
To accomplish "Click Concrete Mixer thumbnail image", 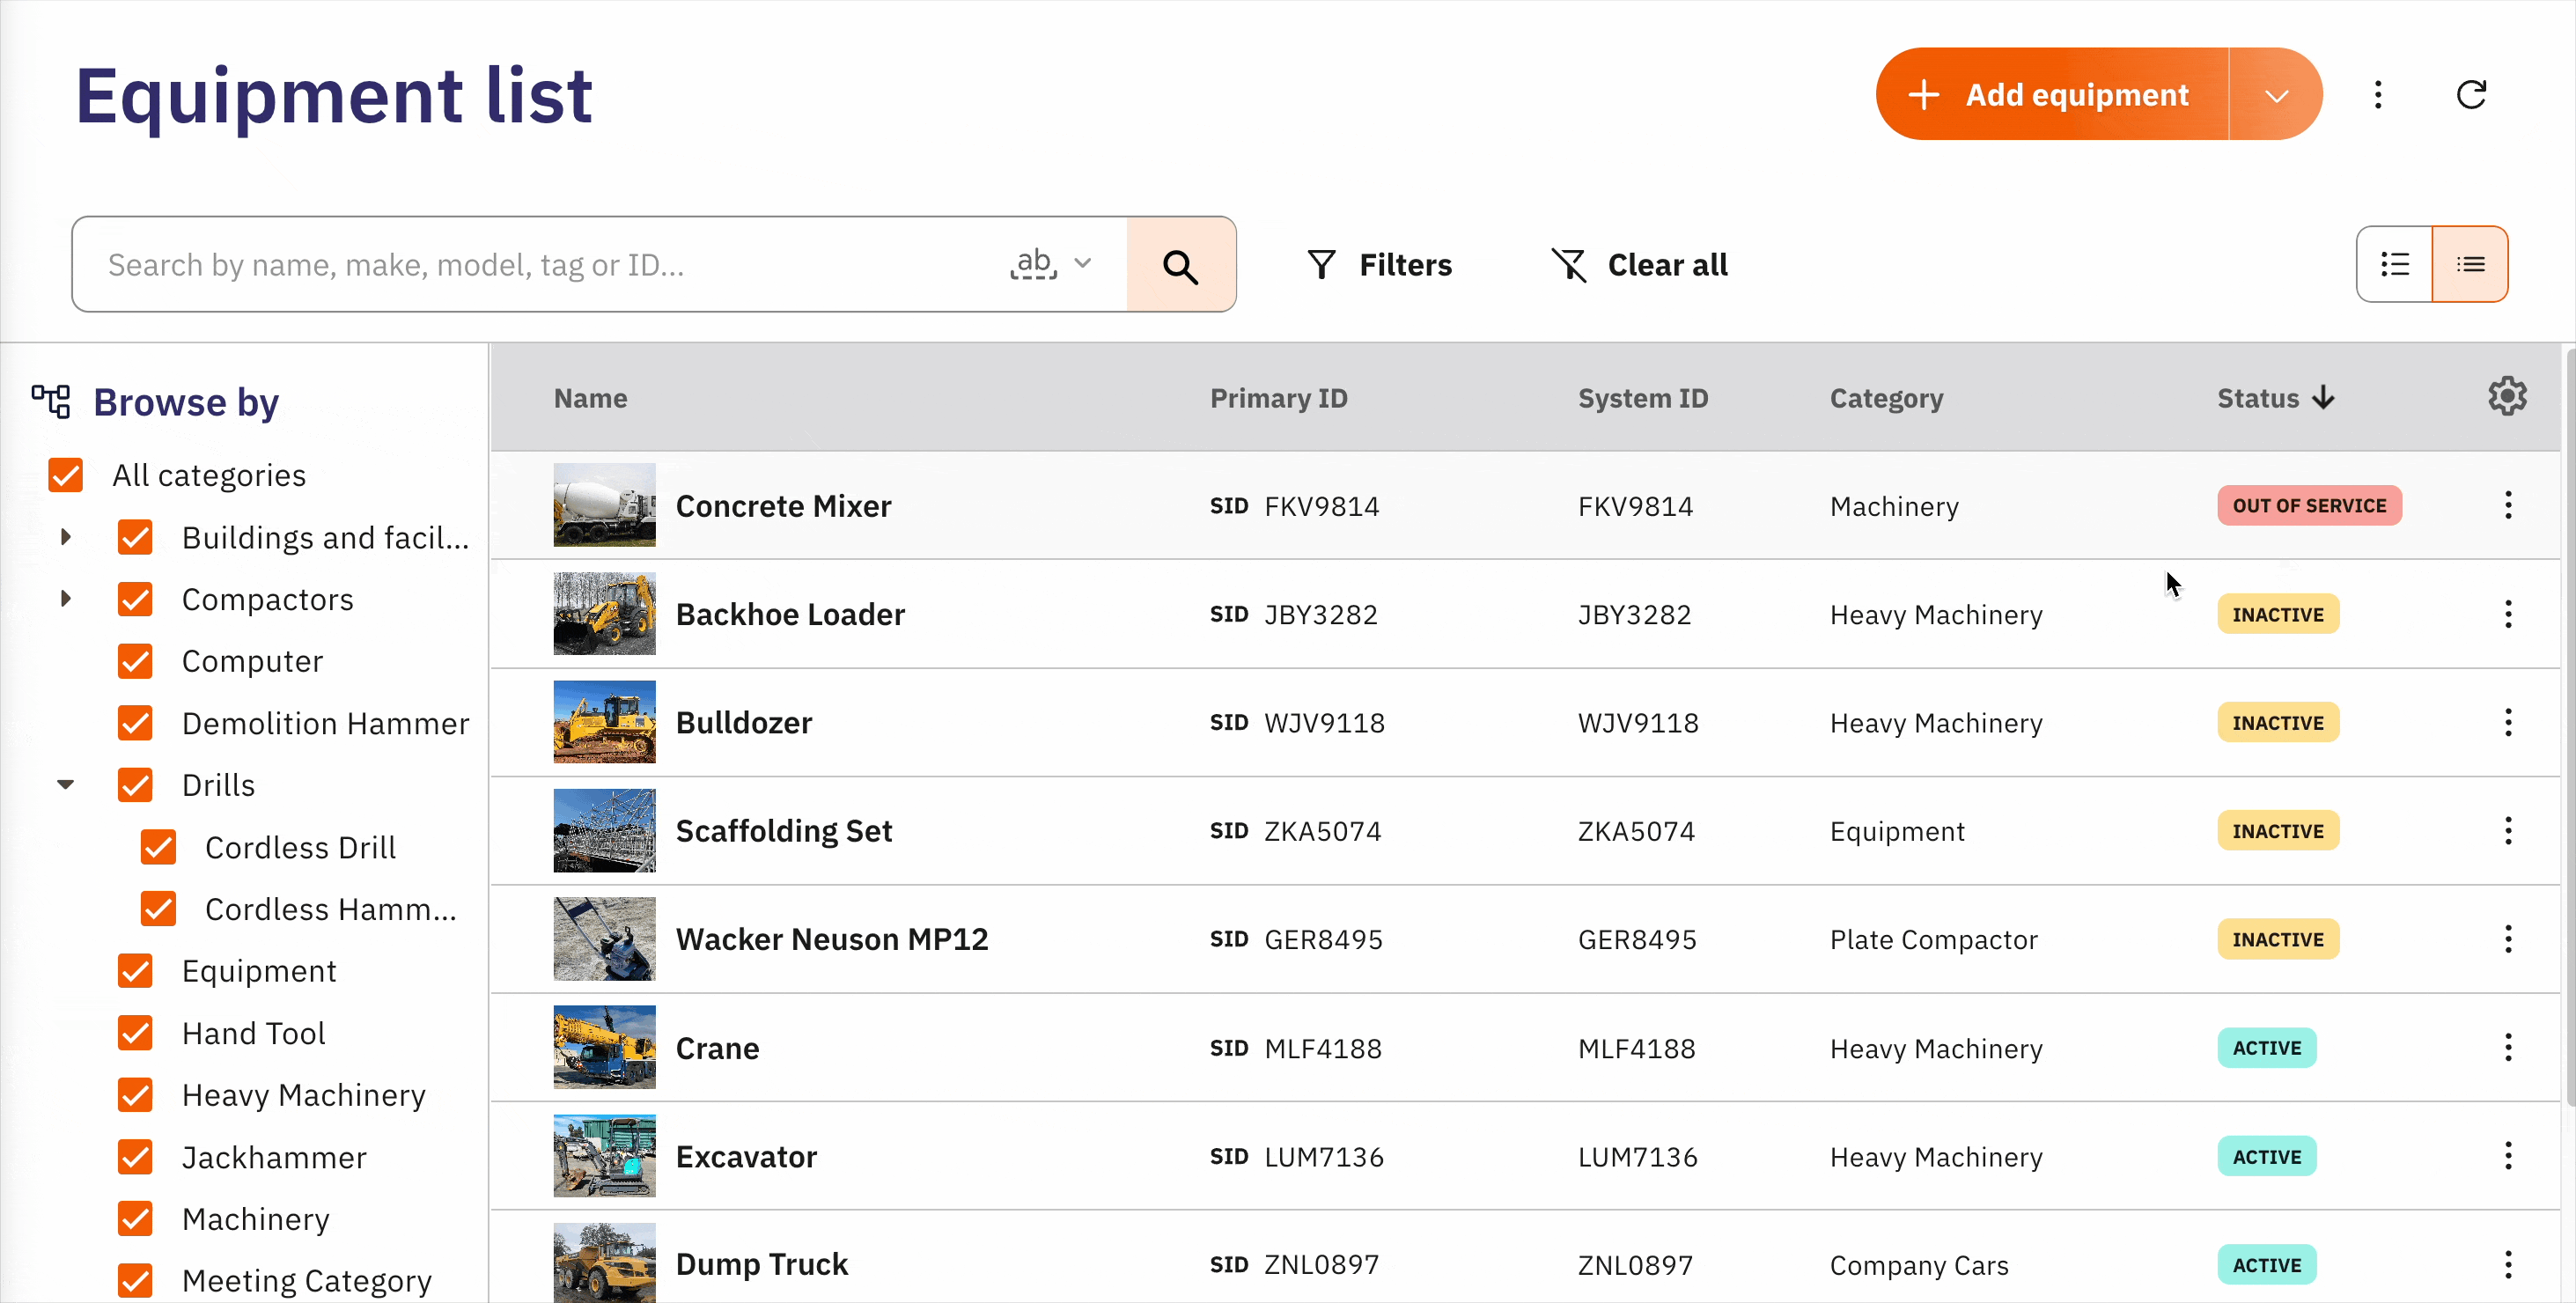I will pos(604,505).
